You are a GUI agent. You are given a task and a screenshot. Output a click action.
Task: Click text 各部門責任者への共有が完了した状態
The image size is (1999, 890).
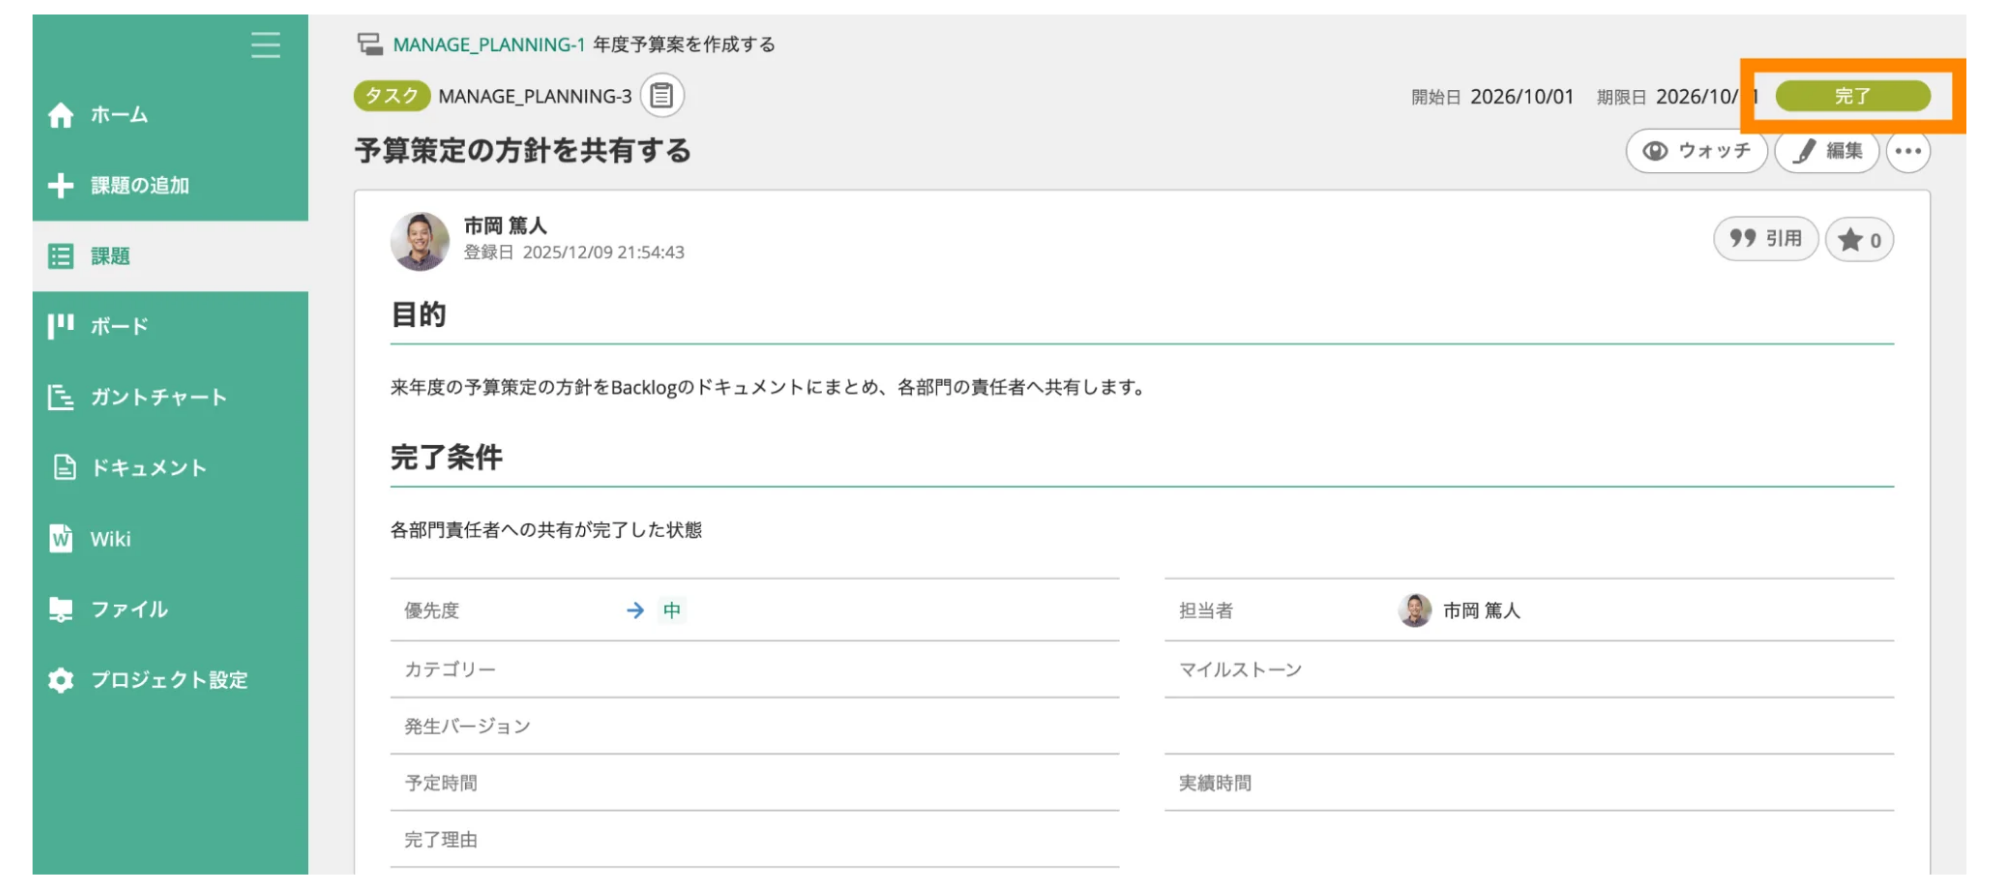click(546, 530)
